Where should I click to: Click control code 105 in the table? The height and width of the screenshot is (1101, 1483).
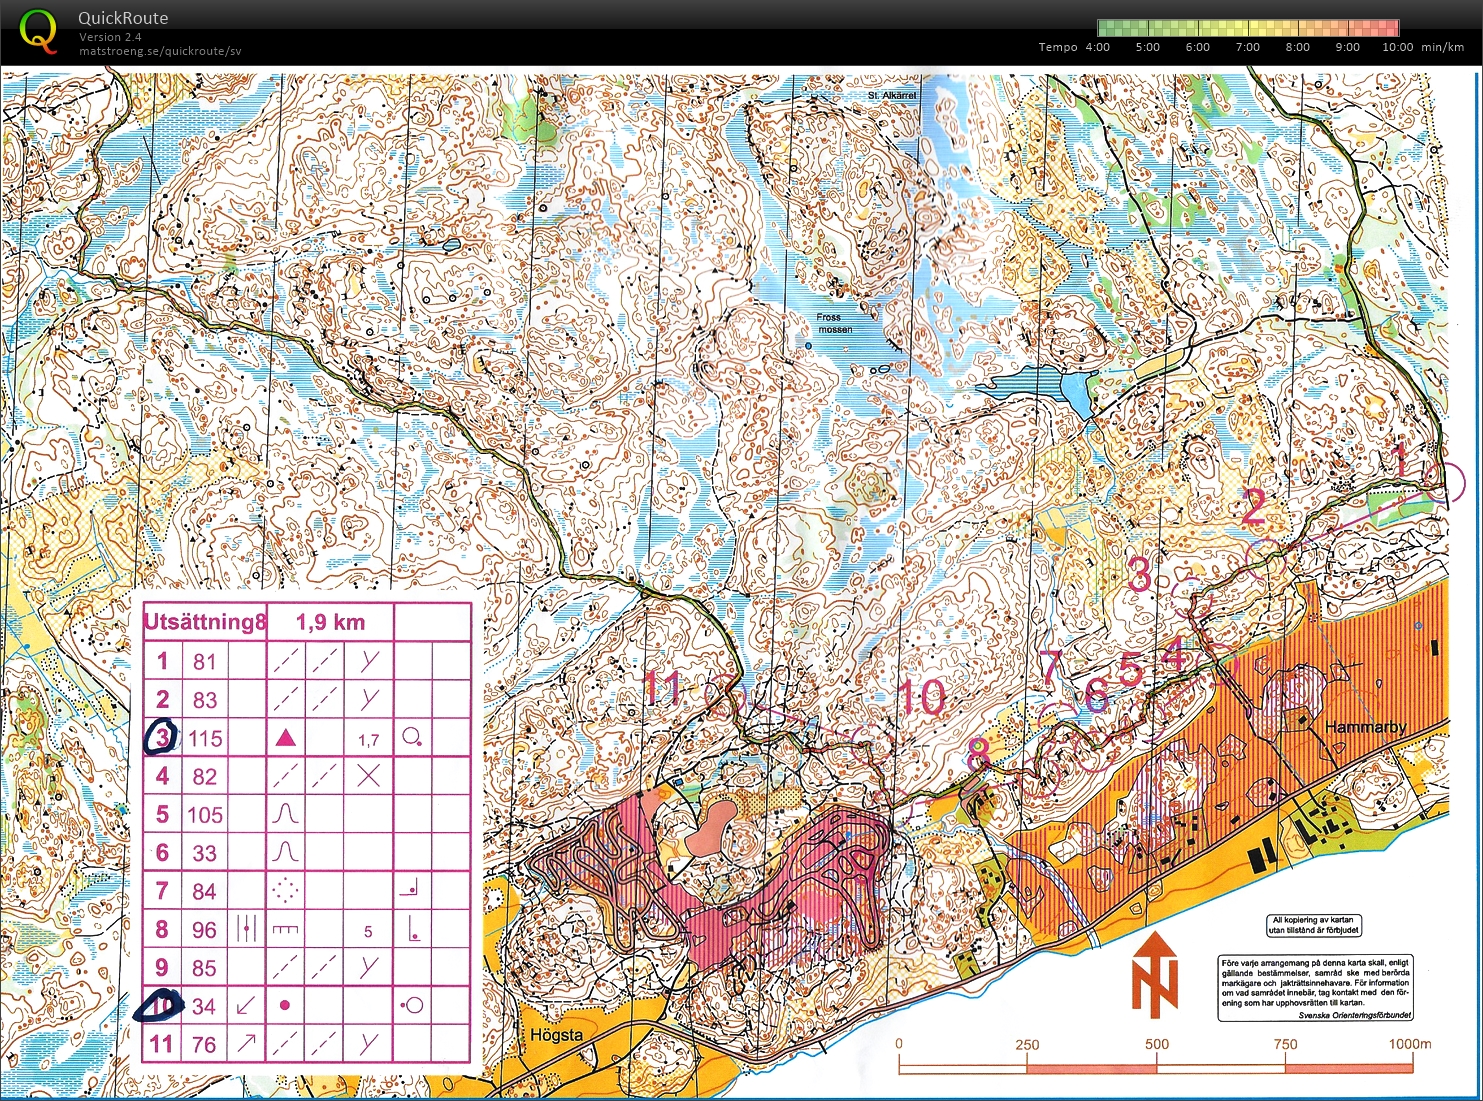point(205,815)
